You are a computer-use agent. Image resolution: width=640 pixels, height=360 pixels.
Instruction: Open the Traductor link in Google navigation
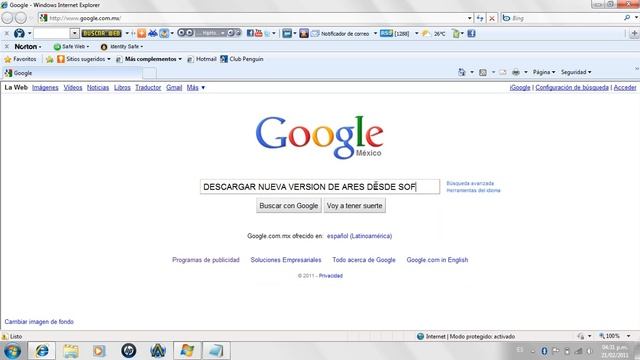(148, 87)
